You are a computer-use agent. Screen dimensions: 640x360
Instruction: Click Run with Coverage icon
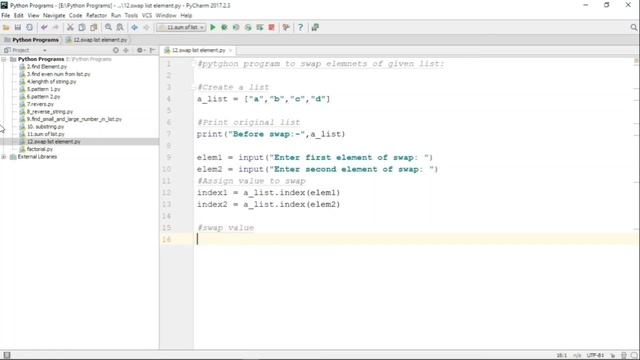tap(236, 27)
